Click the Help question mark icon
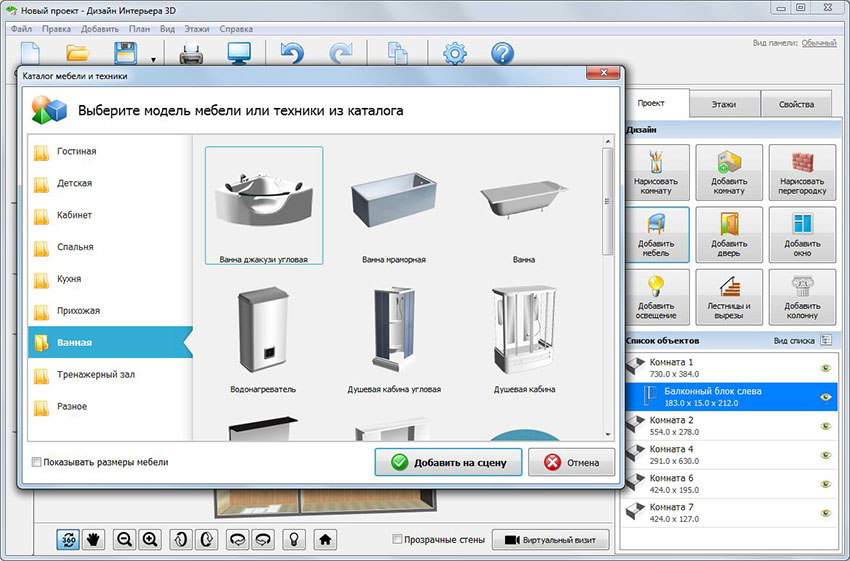The height and width of the screenshot is (561, 850). pyautogui.click(x=502, y=53)
